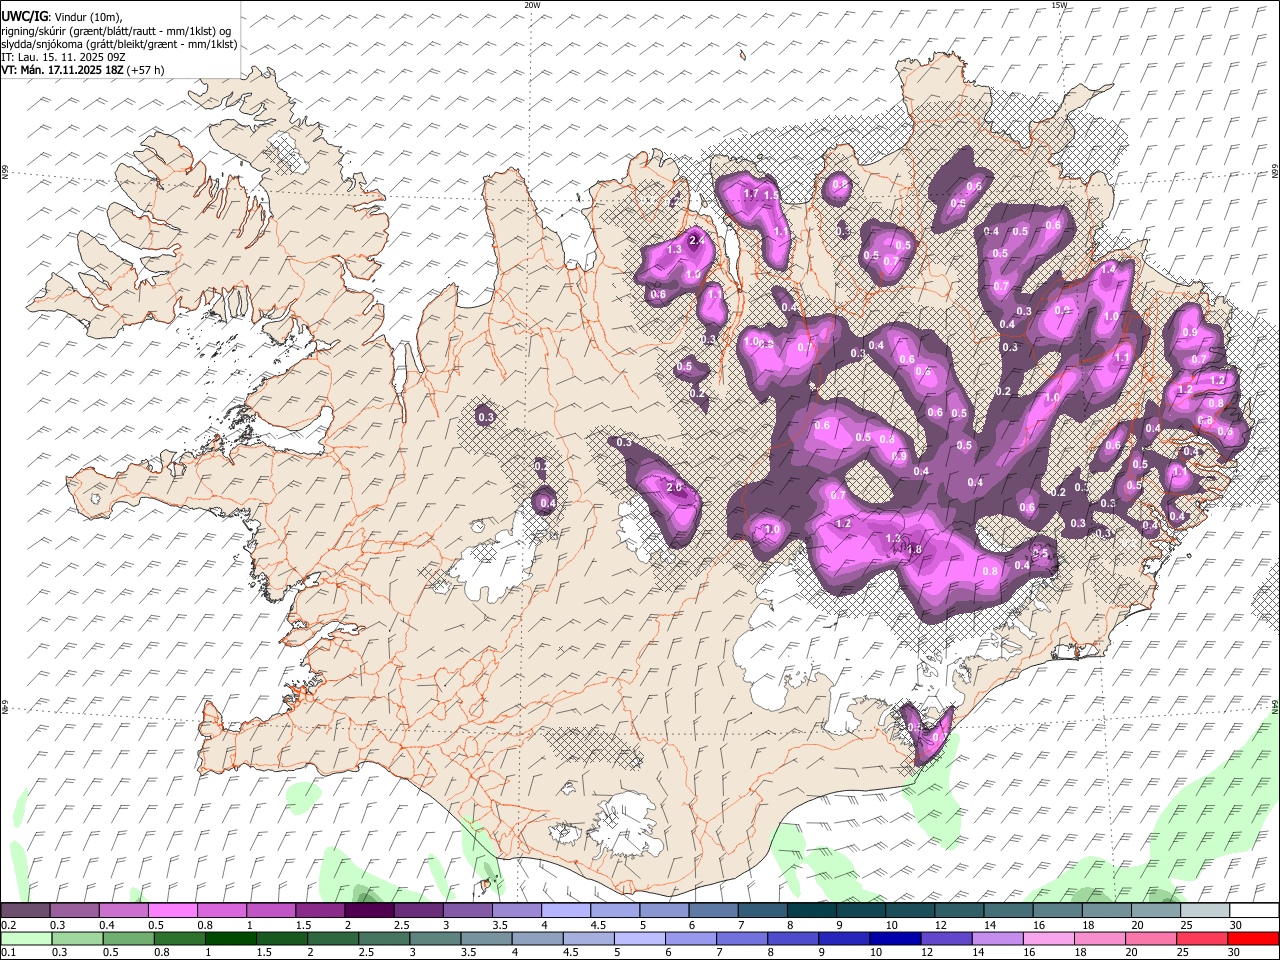Select the '1.7' snowfall value on the map
The height and width of the screenshot is (960, 1280).
click(751, 194)
